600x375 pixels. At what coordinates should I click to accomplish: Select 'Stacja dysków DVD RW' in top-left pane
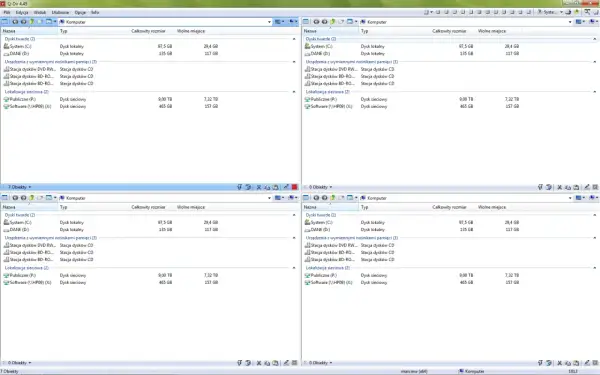(x=29, y=69)
